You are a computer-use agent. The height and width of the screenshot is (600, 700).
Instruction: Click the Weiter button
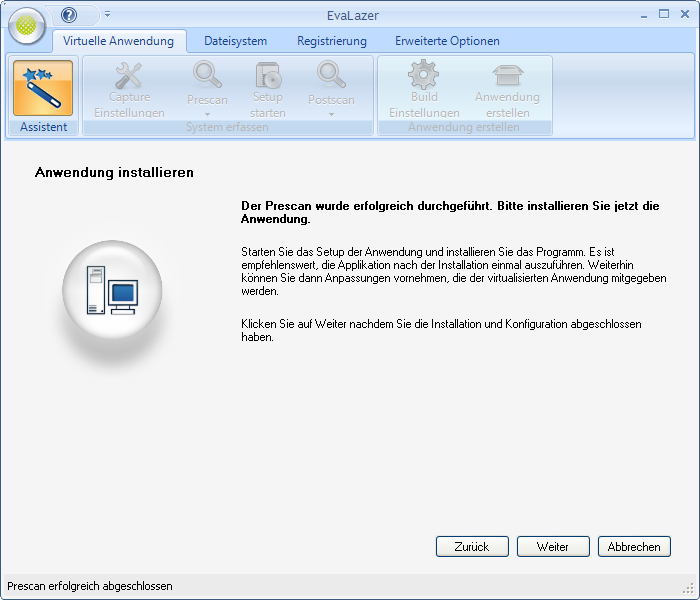point(553,546)
